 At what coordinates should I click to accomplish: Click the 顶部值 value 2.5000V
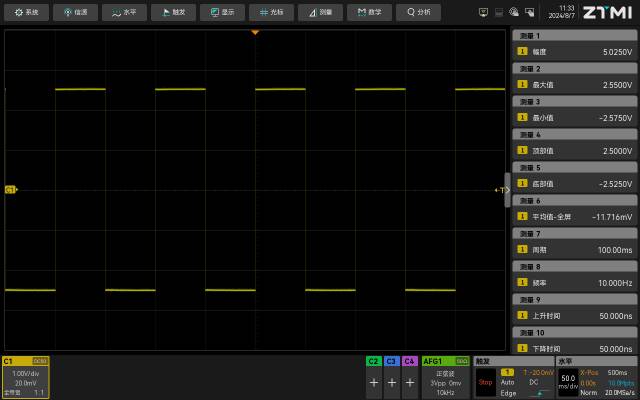(617, 151)
